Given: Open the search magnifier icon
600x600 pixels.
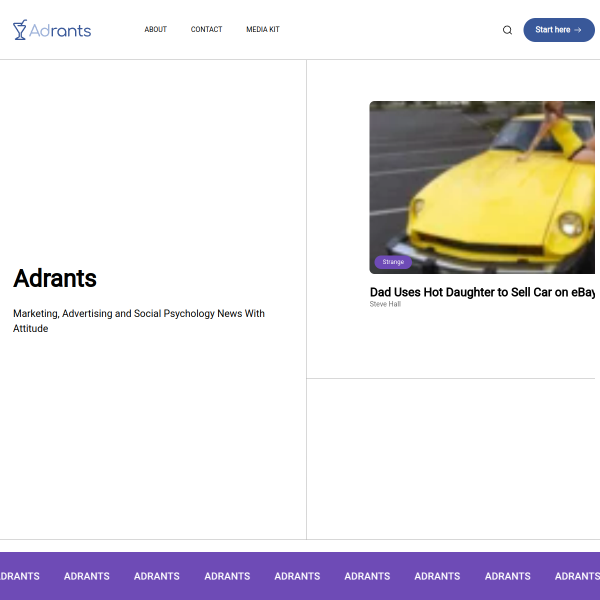Looking at the screenshot, I should point(507,30).
